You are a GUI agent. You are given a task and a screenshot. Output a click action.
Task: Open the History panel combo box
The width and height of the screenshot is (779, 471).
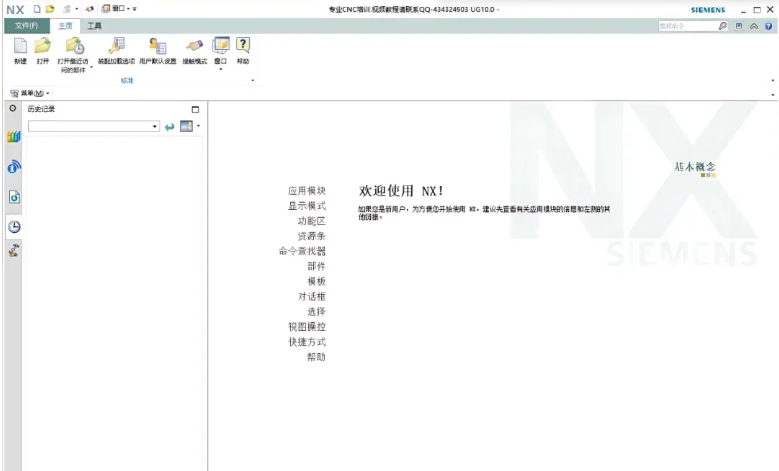click(x=94, y=126)
